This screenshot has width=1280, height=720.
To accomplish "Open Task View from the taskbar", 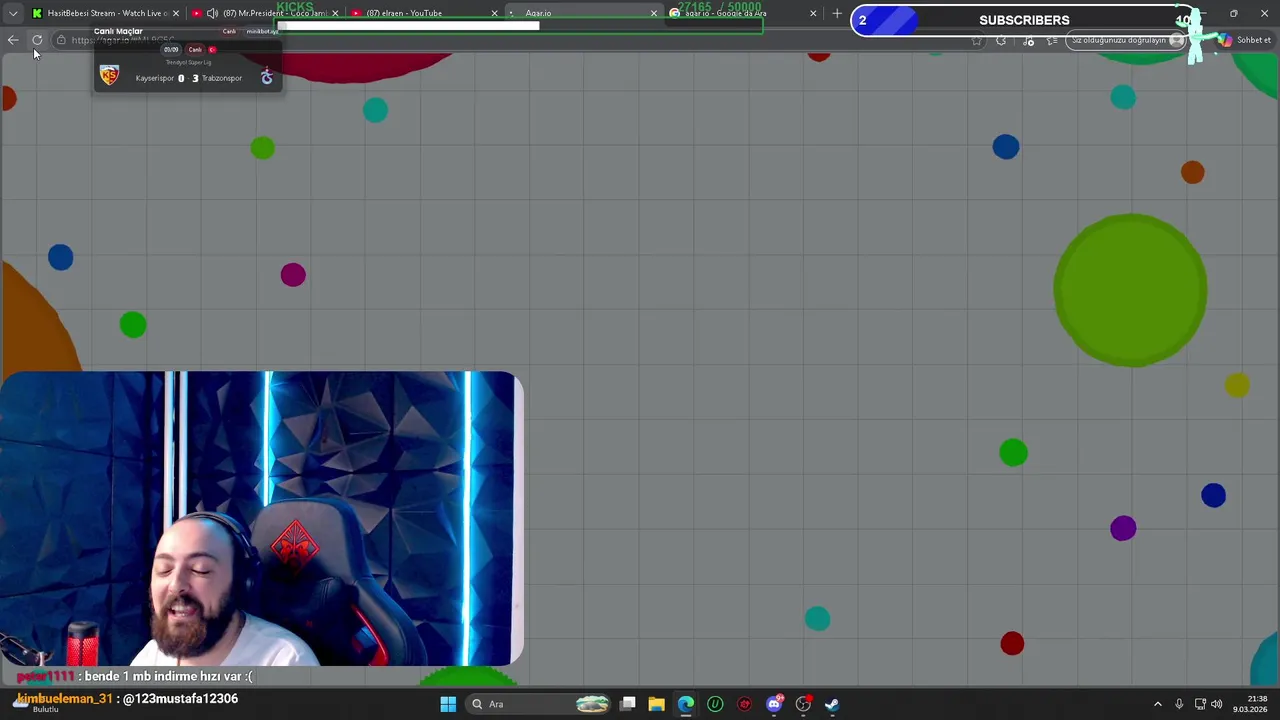I will [x=628, y=704].
